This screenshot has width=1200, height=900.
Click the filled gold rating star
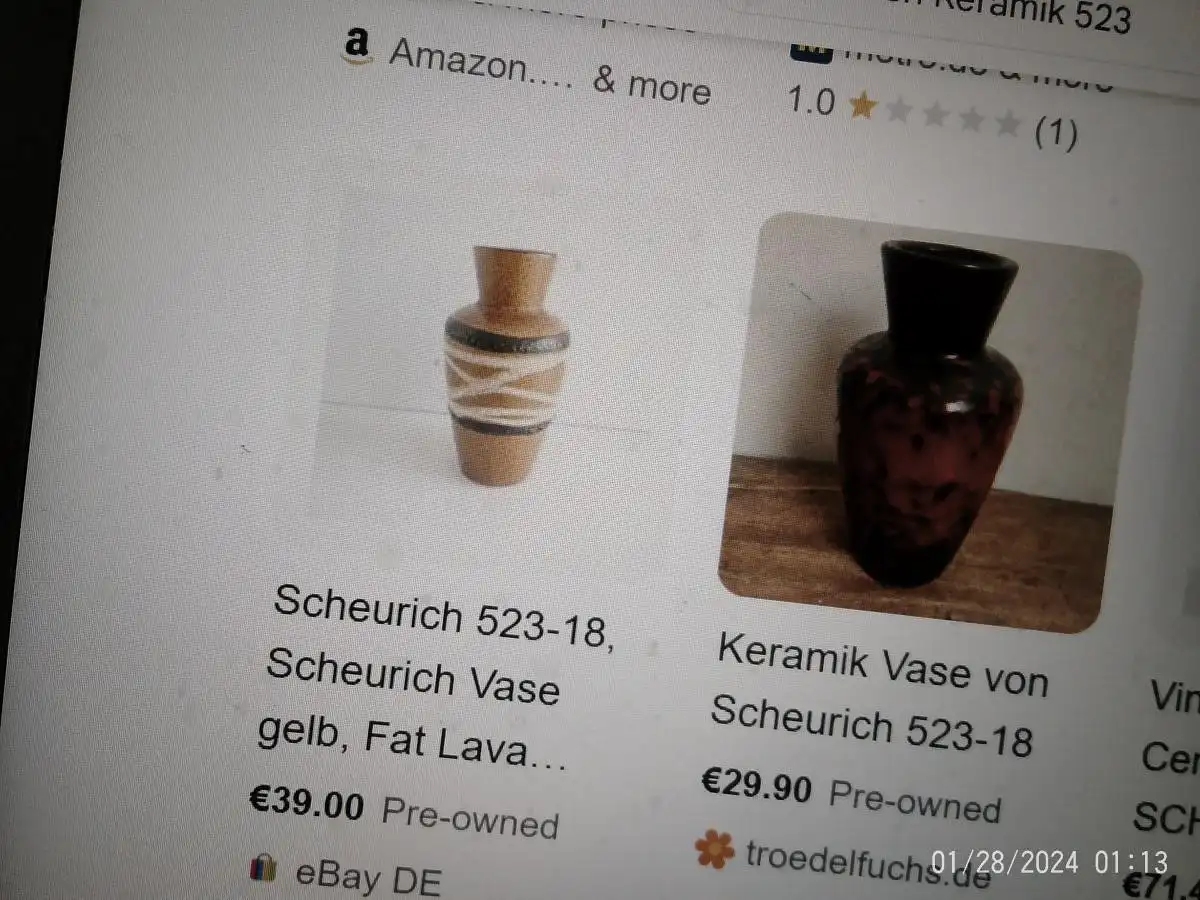click(862, 105)
